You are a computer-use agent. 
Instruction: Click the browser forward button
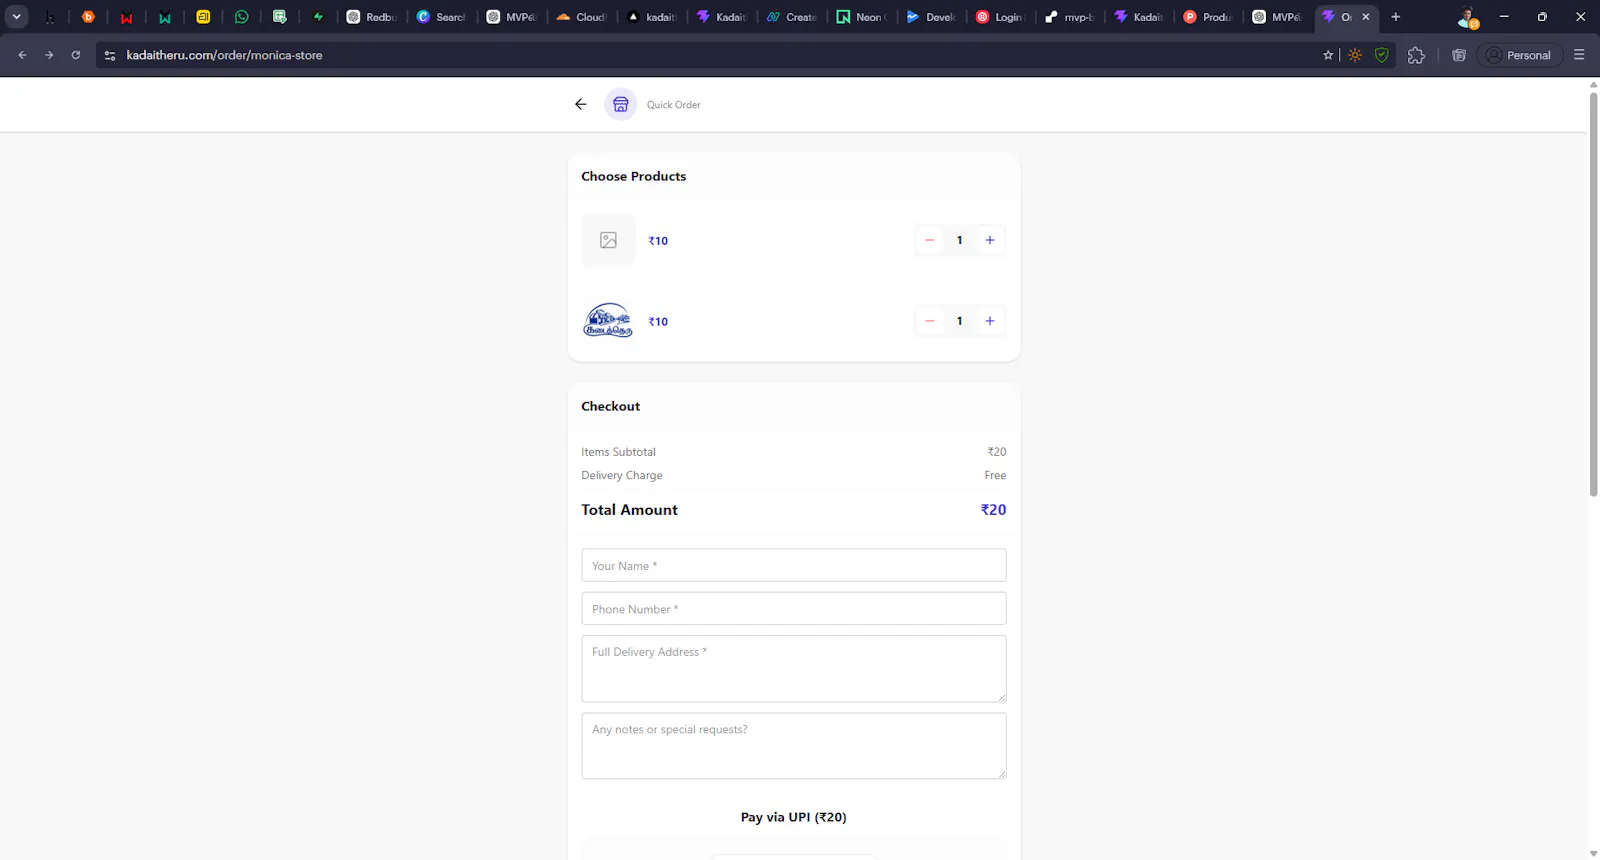click(x=49, y=55)
